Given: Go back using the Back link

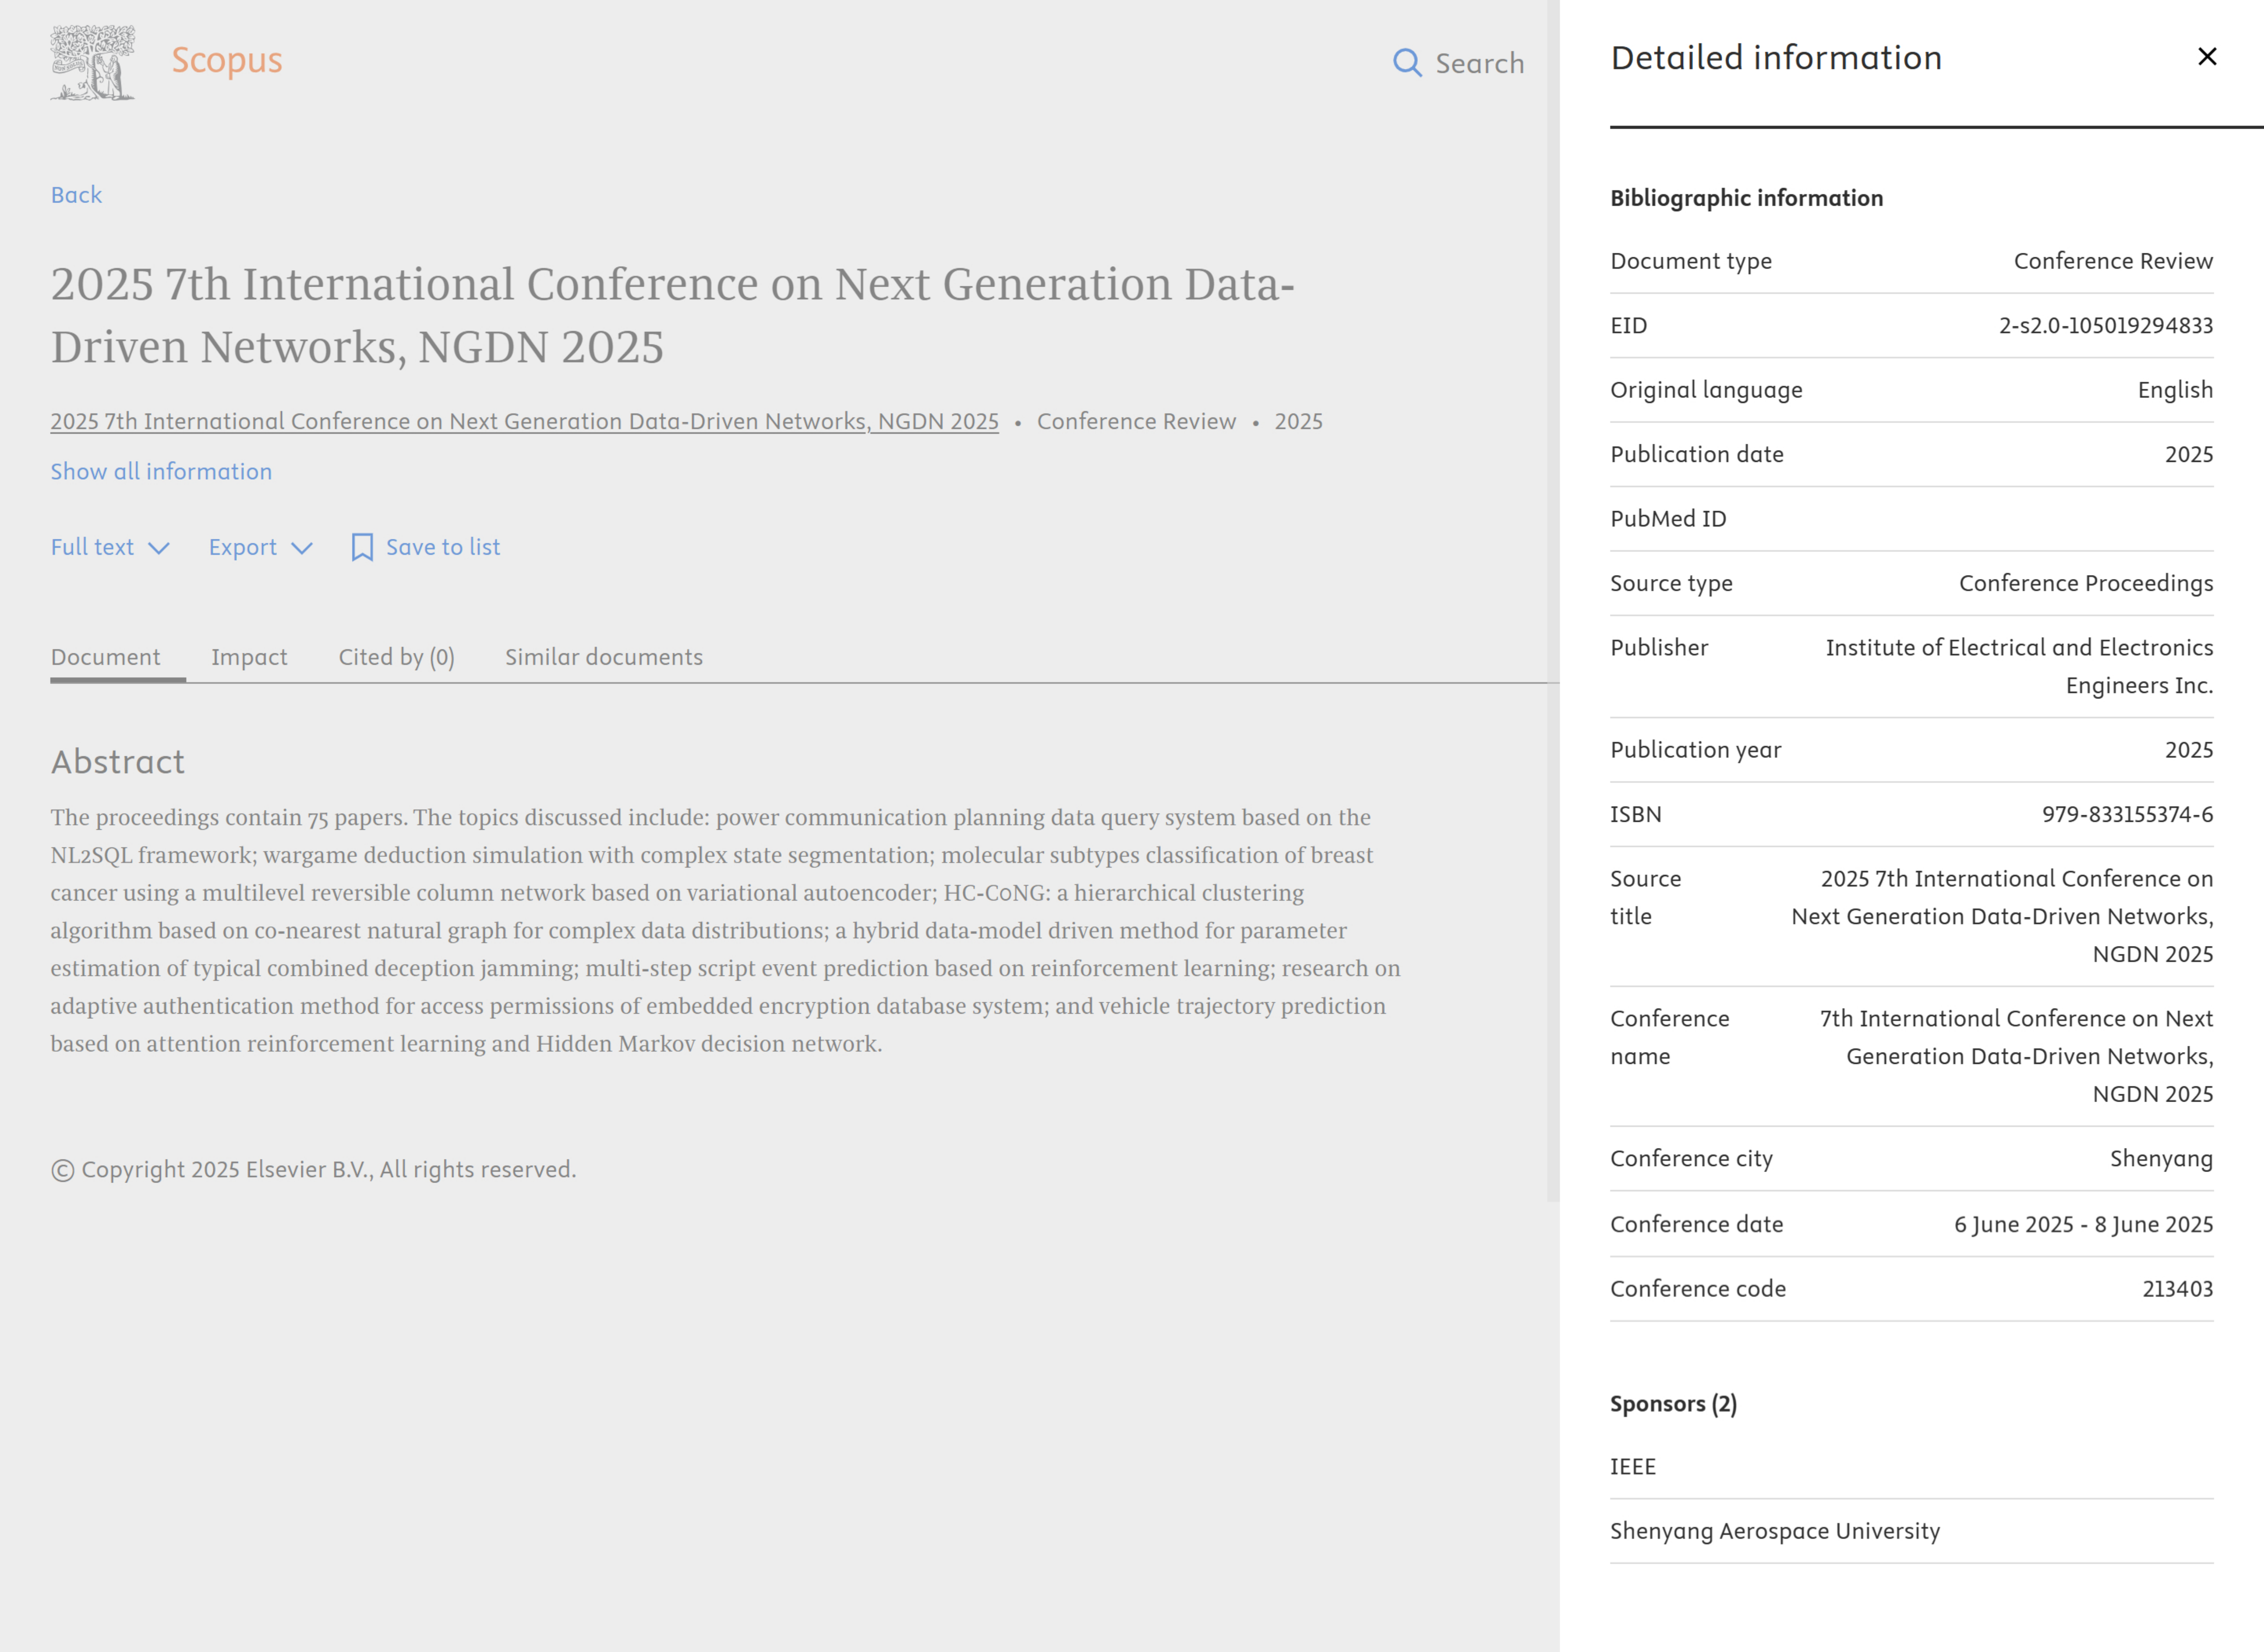Looking at the screenshot, I should pyautogui.click(x=77, y=195).
